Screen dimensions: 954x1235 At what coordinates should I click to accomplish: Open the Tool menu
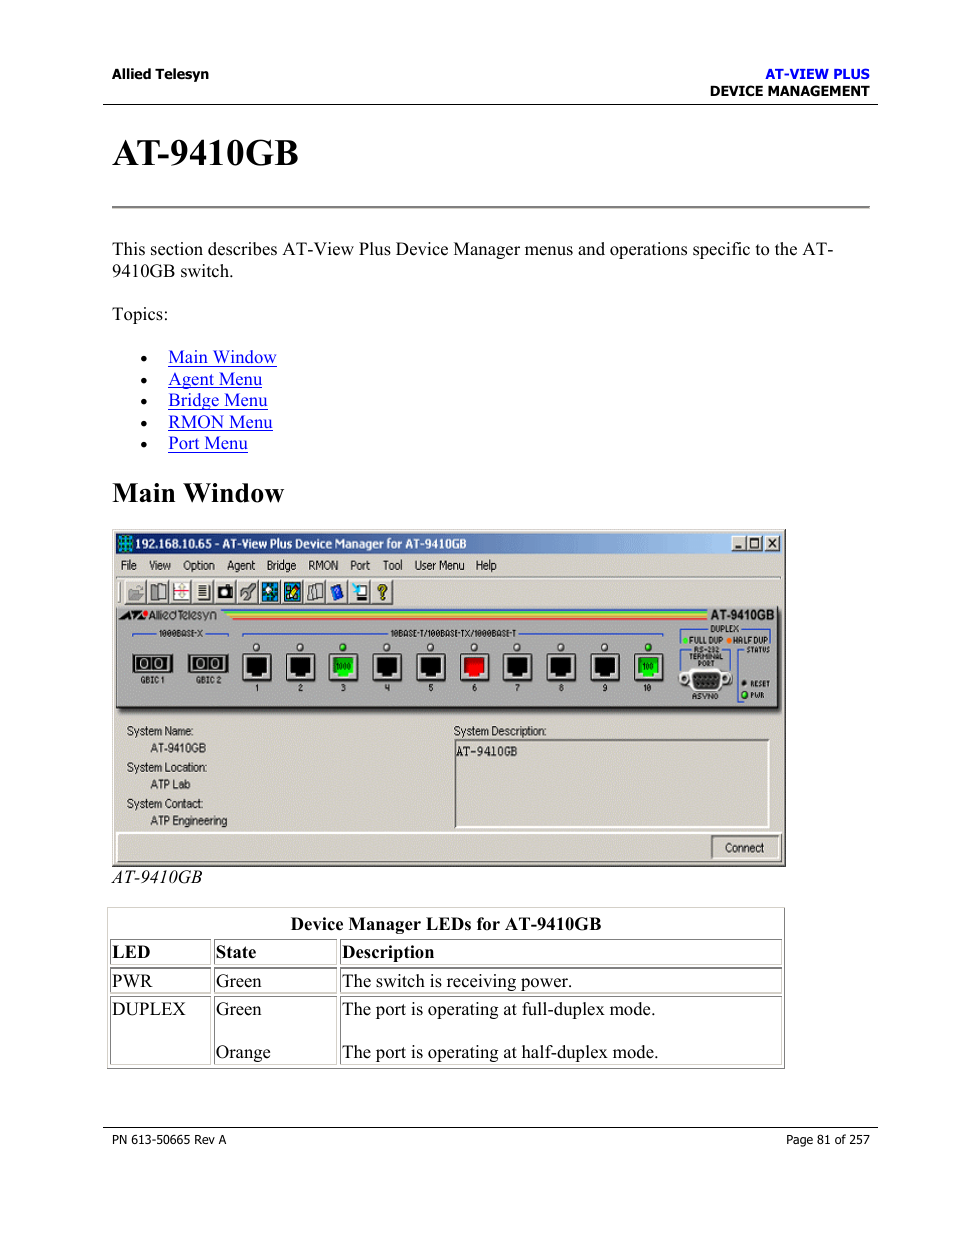coord(393,566)
